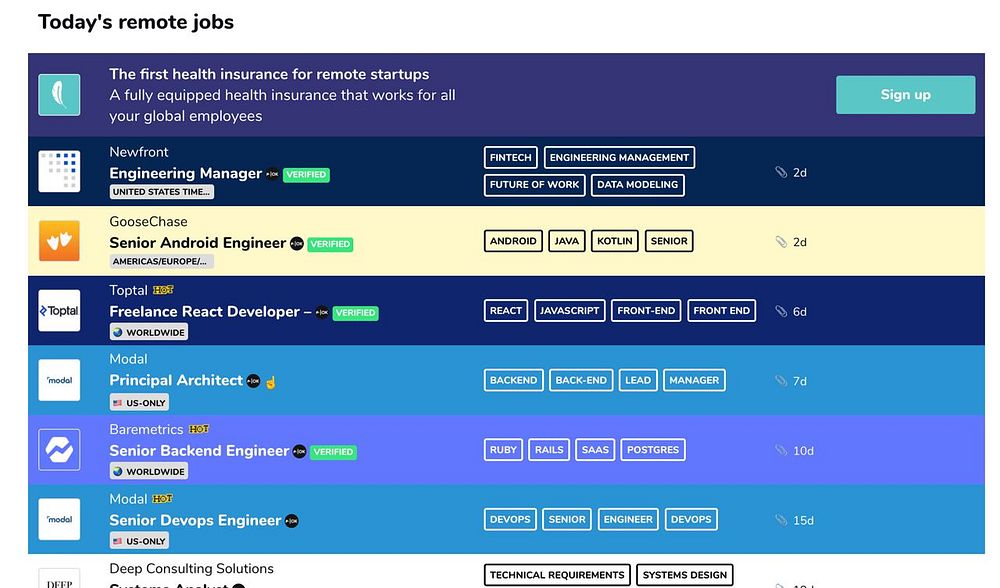This screenshot has height=588, width=1000.
Task: Filter by BACKEND tag
Action: pos(513,380)
